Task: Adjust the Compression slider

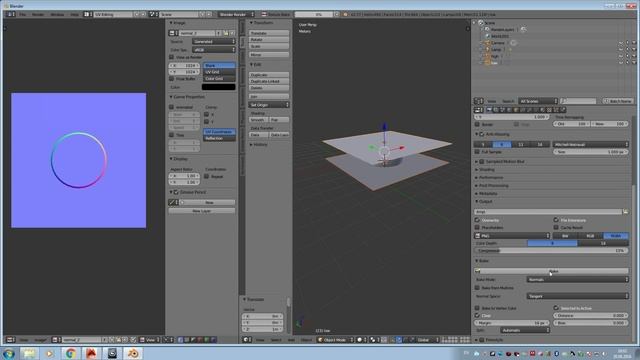Action: 551,250
